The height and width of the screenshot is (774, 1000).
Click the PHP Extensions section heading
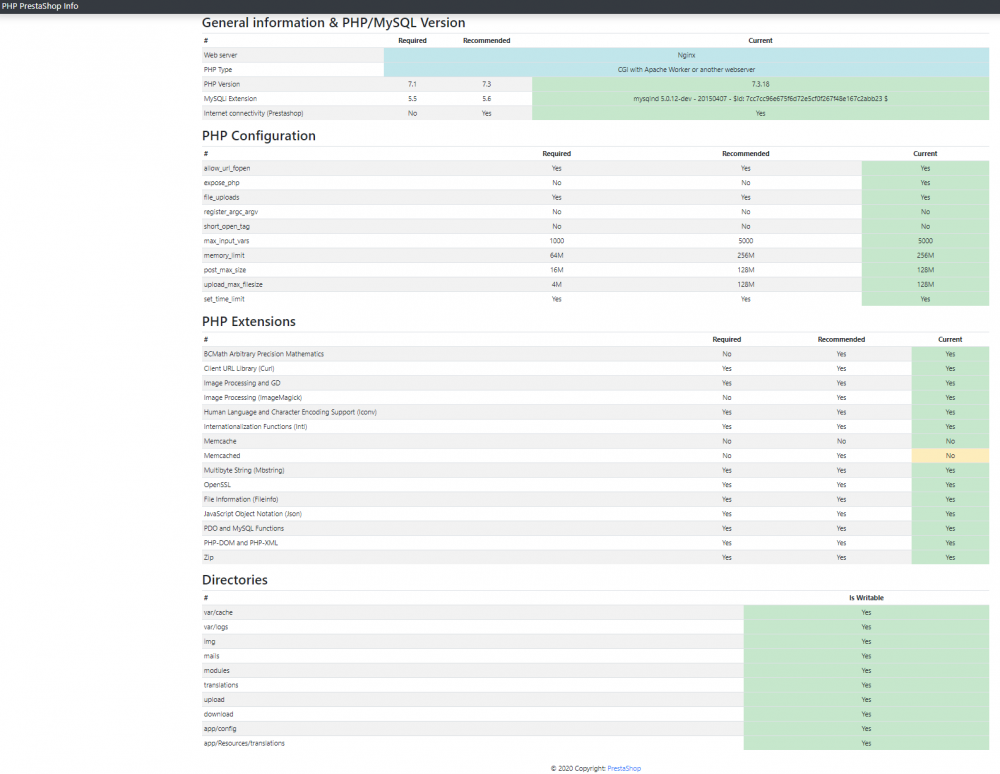(248, 322)
